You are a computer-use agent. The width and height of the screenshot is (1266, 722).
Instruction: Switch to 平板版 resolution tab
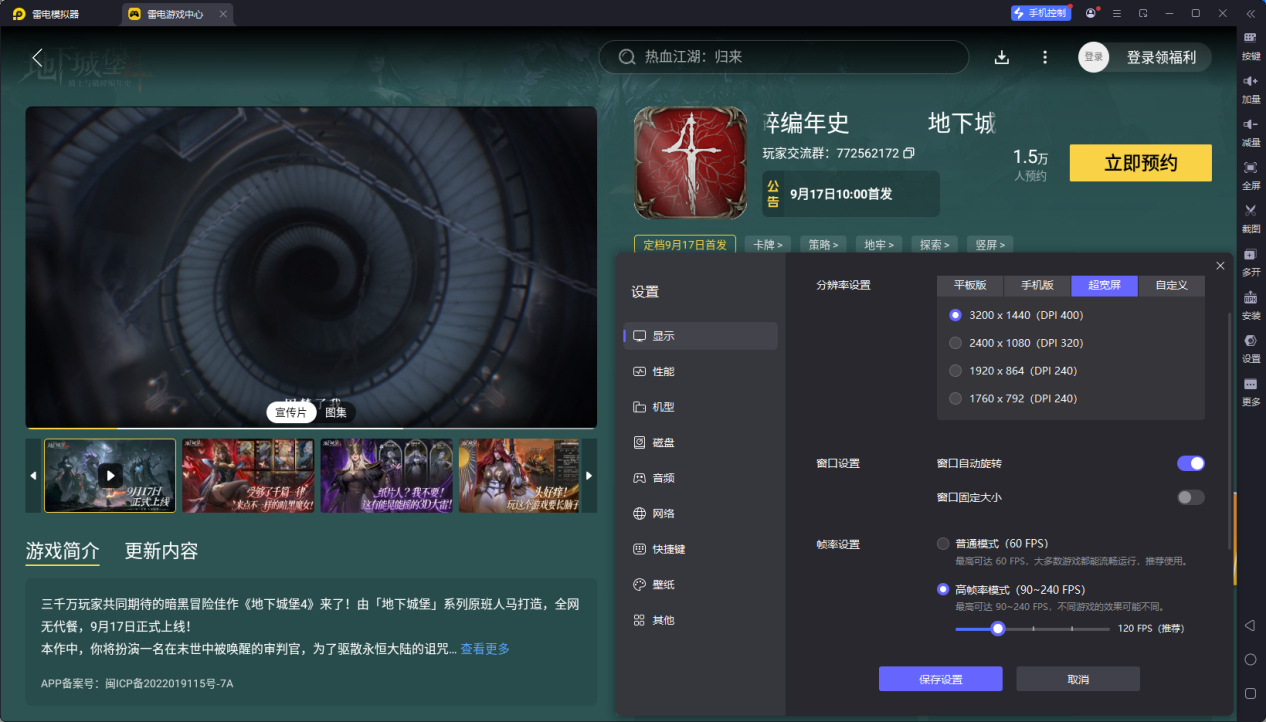(x=970, y=285)
